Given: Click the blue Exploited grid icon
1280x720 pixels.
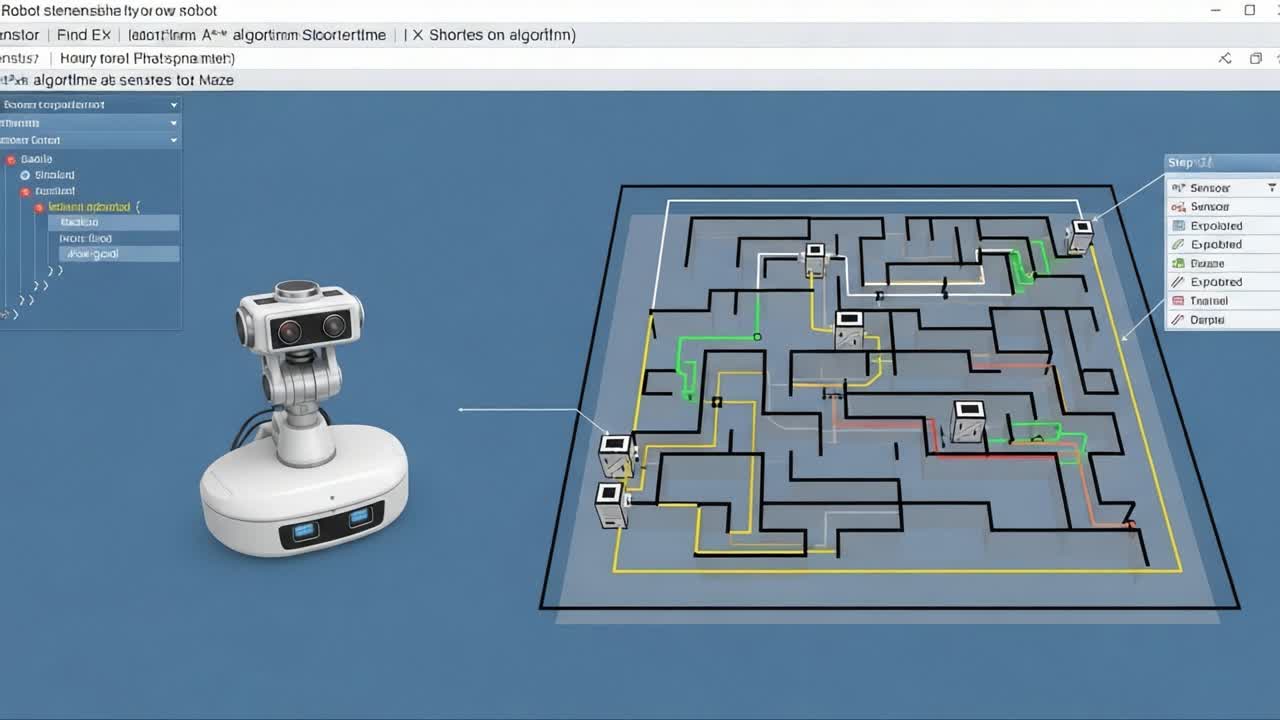Looking at the screenshot, I should click(1178, 225).
